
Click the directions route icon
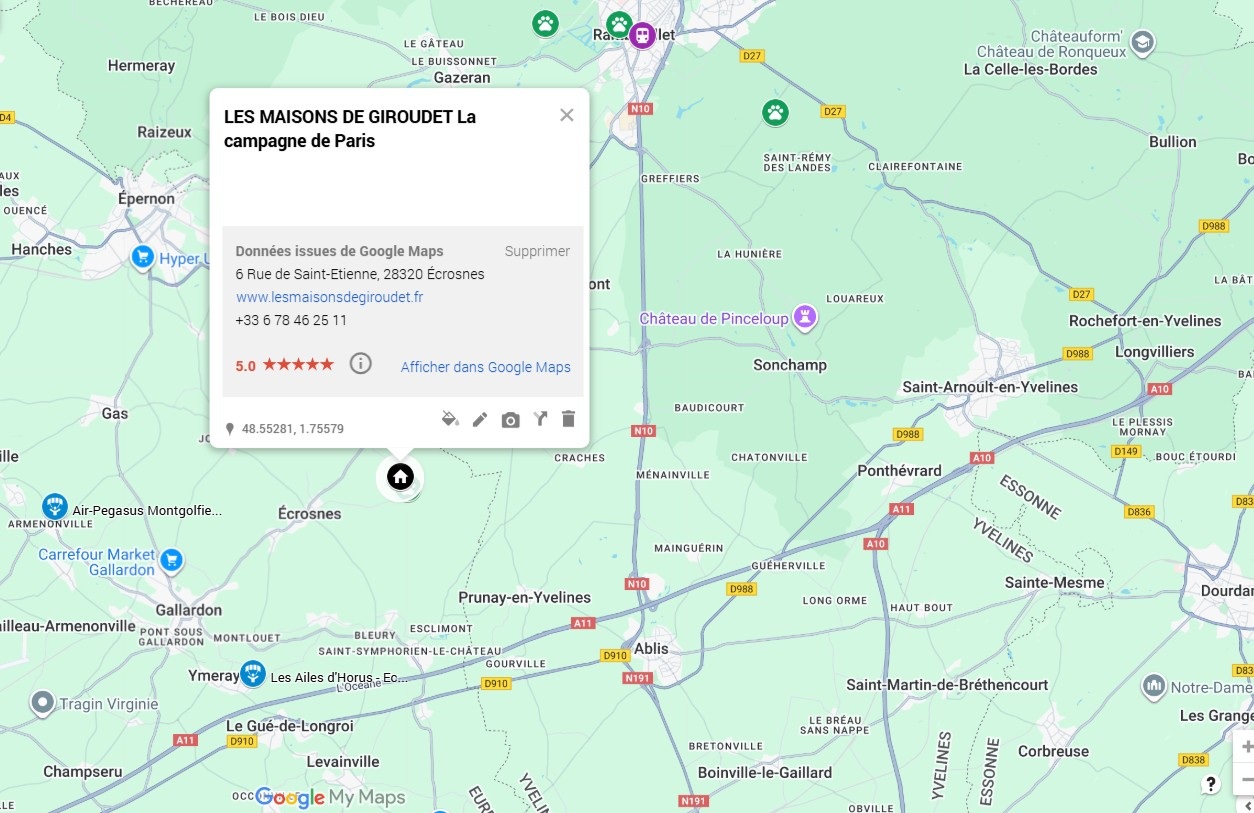(x=540, y=419)
